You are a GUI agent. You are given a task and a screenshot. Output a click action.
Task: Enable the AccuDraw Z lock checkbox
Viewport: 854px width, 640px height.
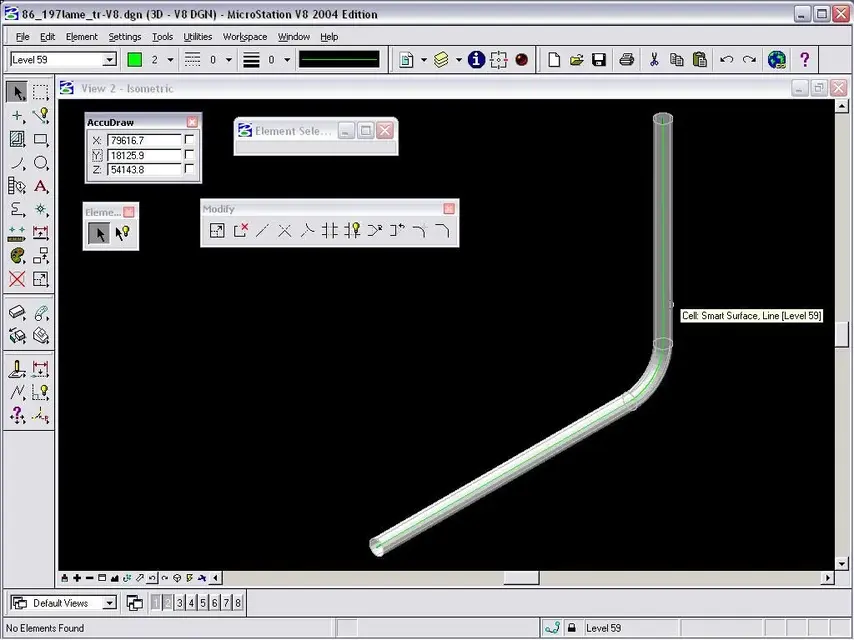[190, 170]
